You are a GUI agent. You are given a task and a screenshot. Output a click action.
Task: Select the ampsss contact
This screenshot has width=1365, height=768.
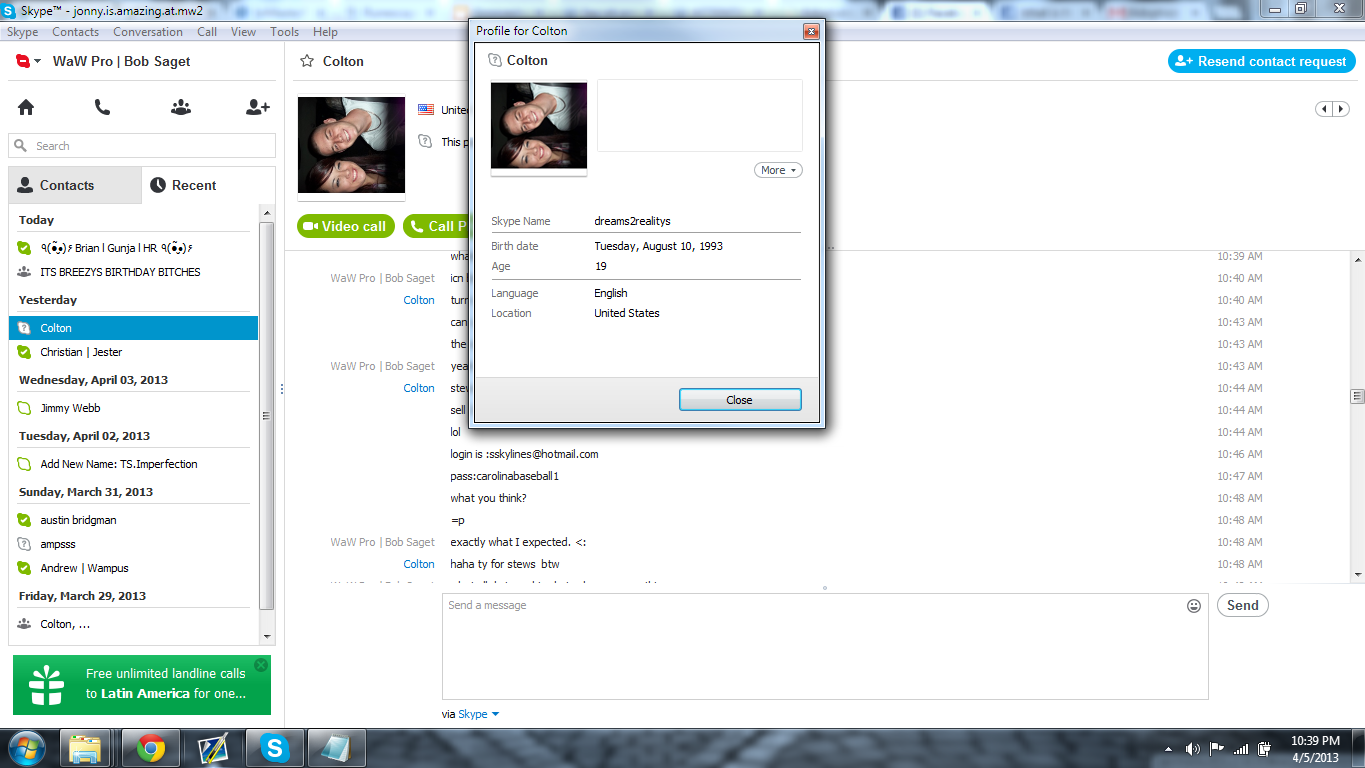pos(133,544)
